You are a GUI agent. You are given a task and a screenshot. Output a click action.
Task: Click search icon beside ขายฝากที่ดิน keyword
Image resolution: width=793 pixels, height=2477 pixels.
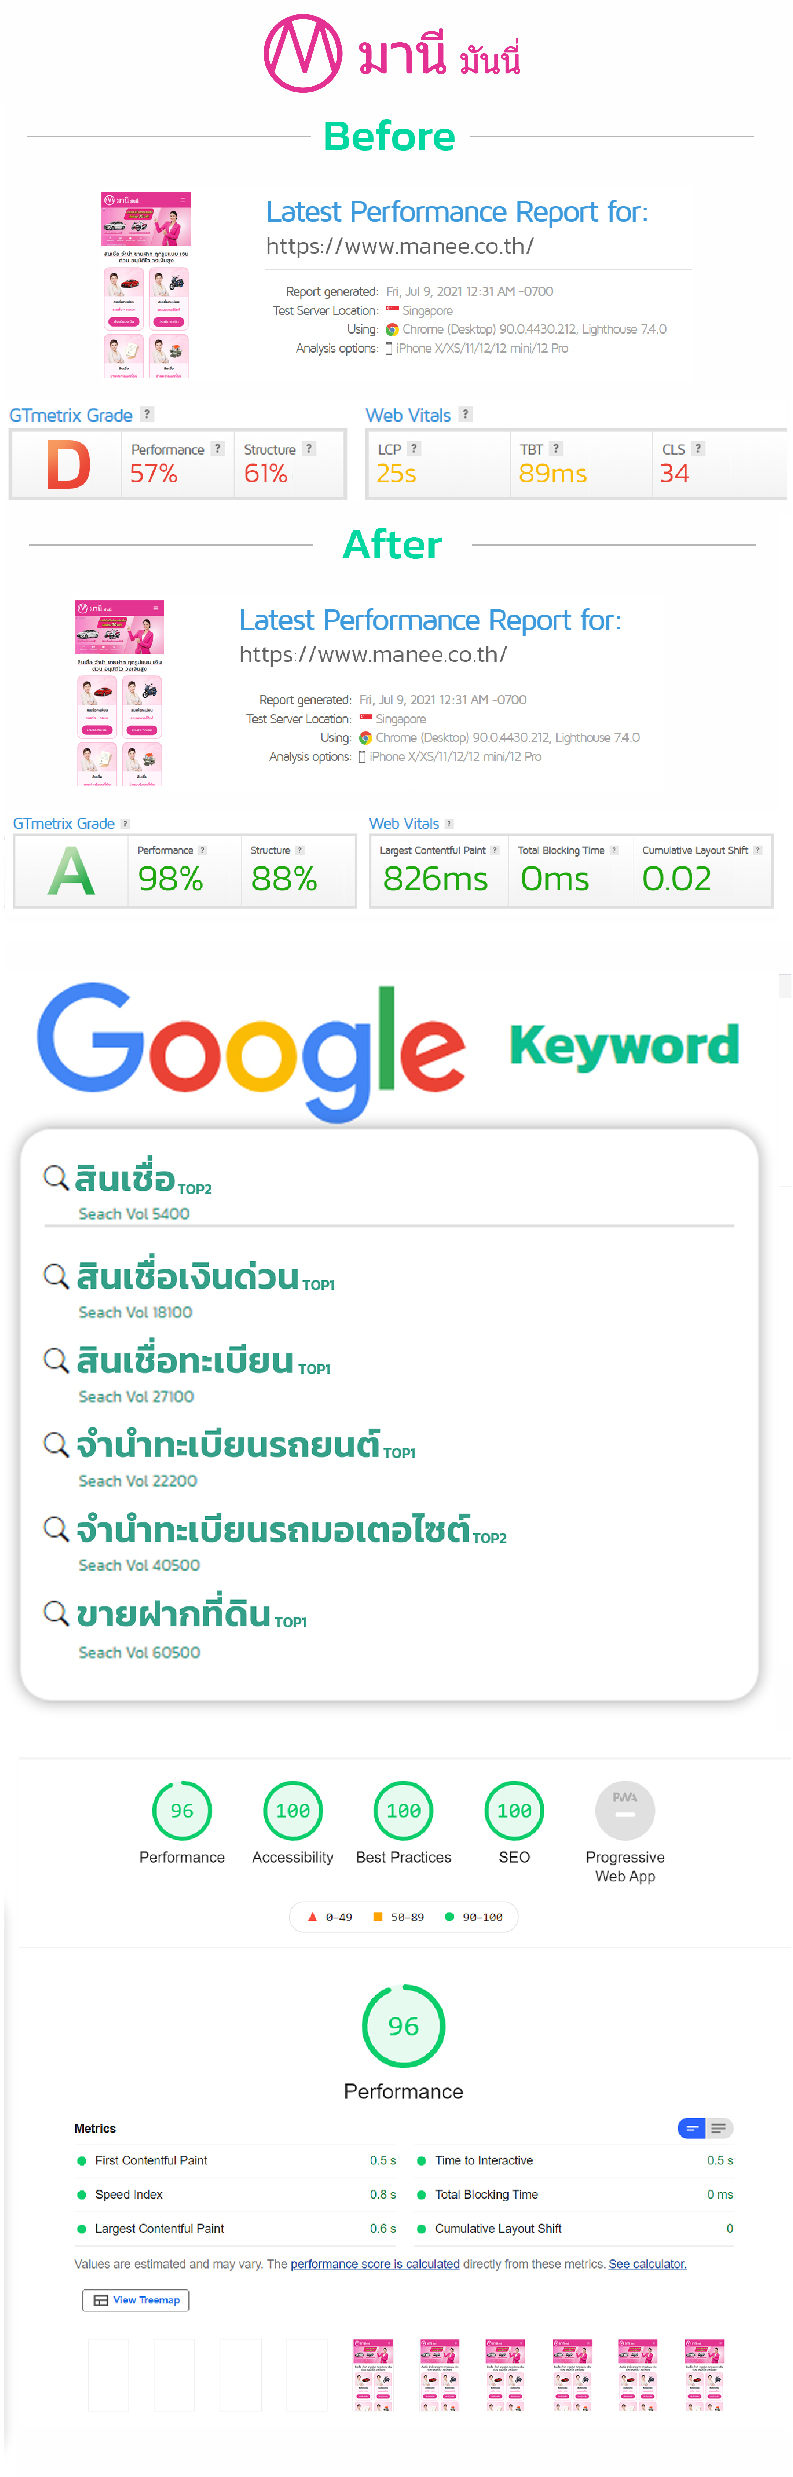tap(56, 1612)
